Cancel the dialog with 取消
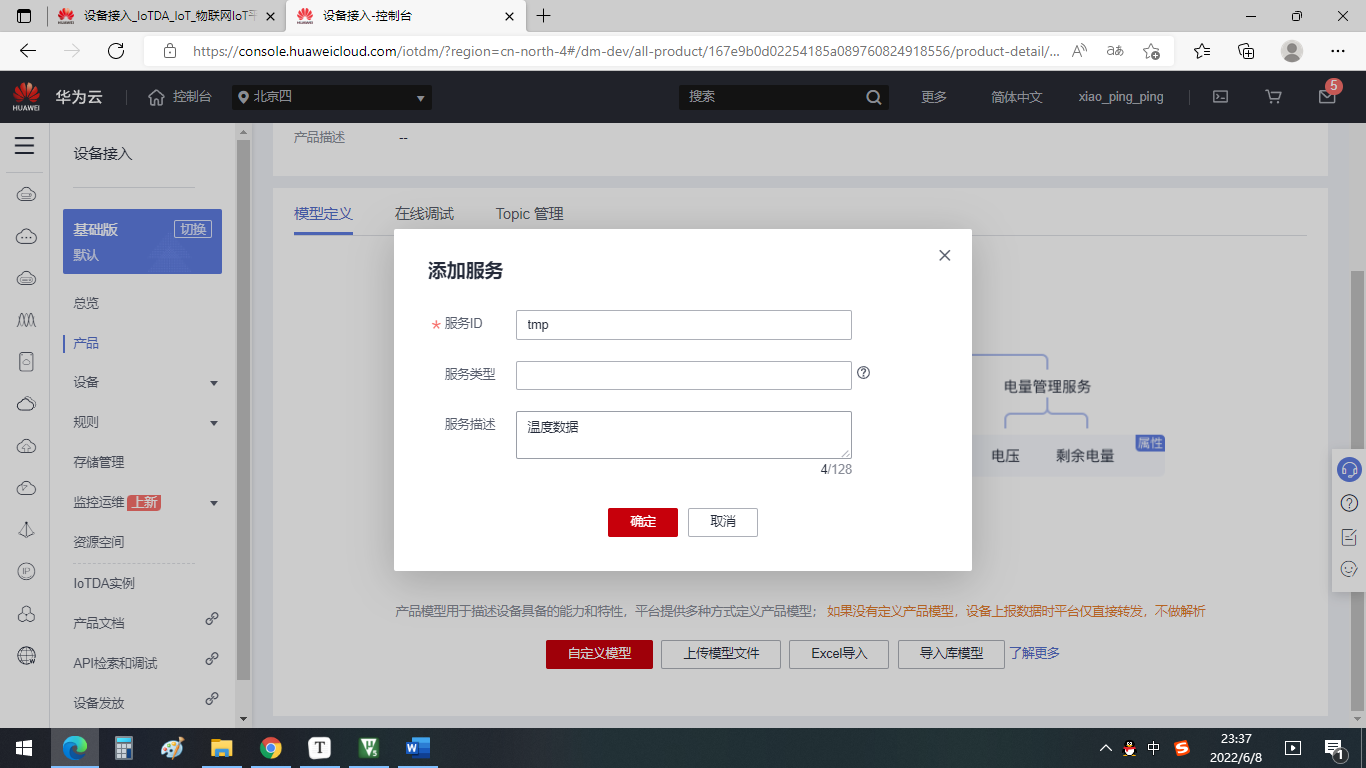The width and height of the screenshot is (1366, 768). click(x=723, y=522)
